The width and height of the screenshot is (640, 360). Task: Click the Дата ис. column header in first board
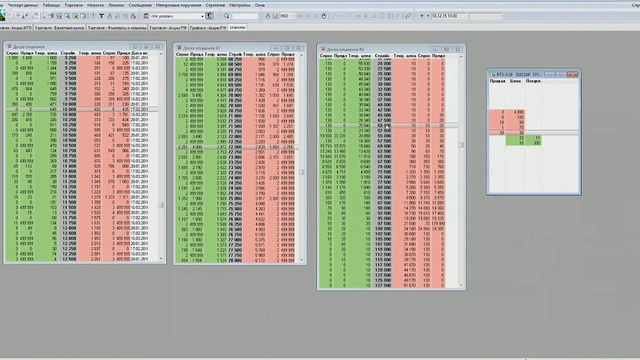140,53
